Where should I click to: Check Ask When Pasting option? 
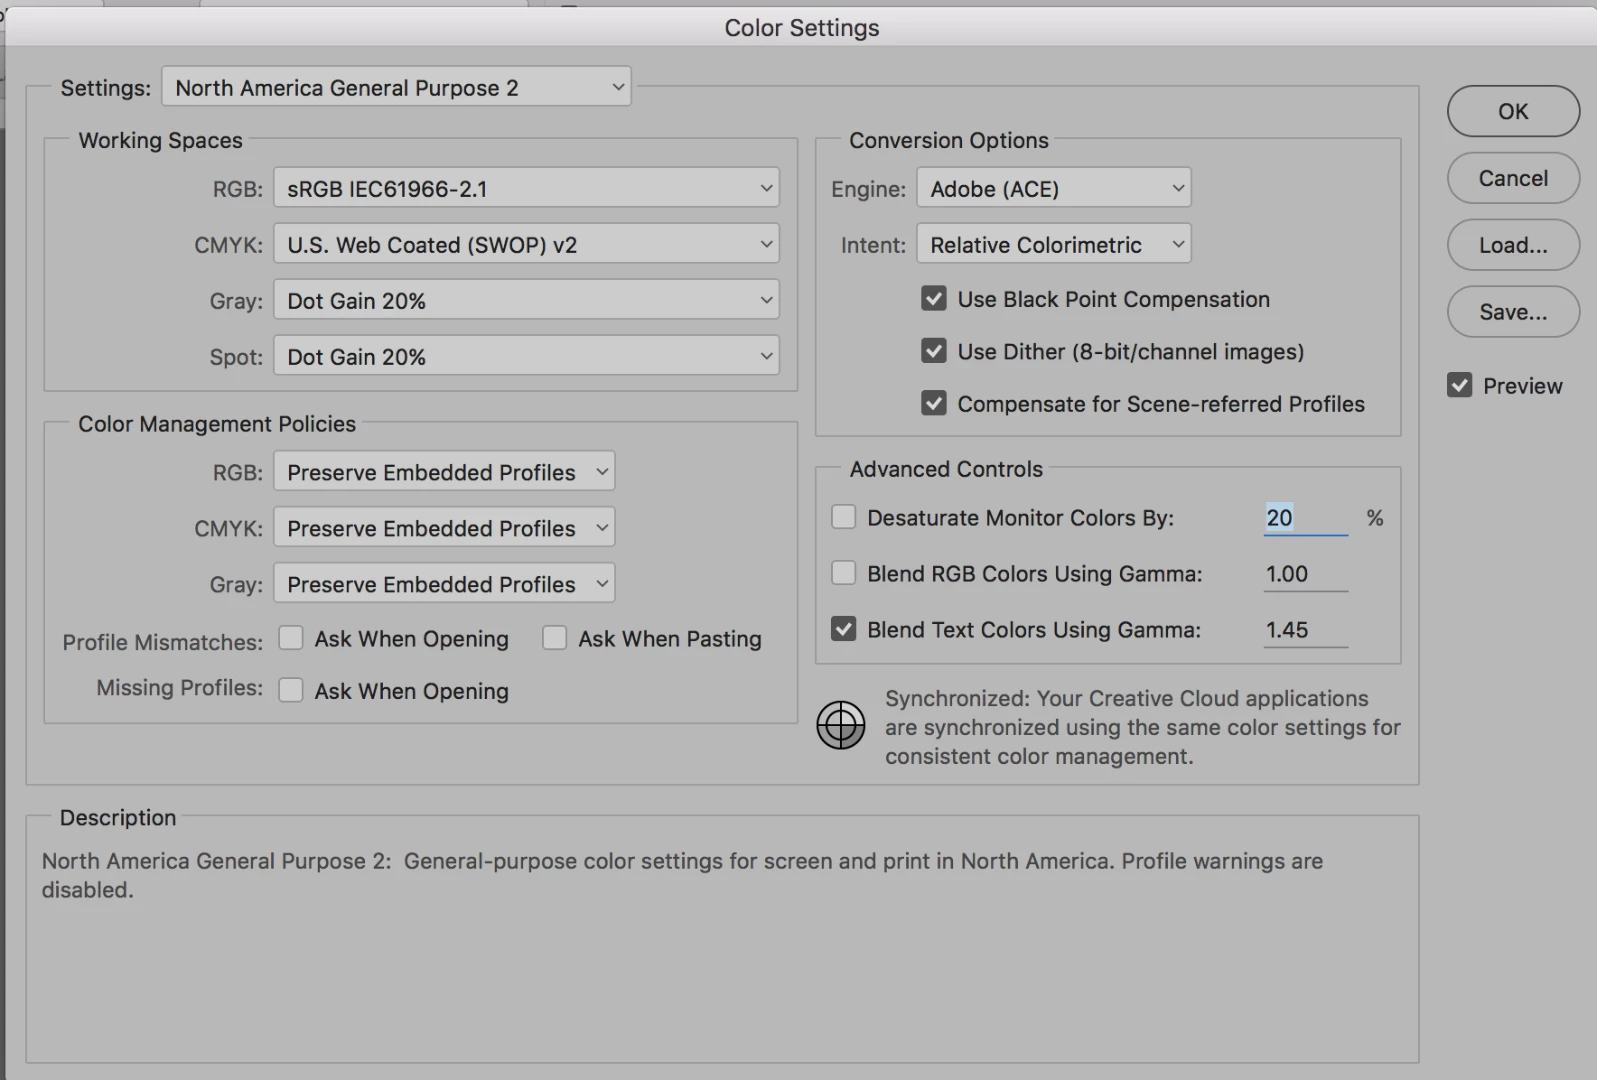pyautogui.click(x=554, y=638)
